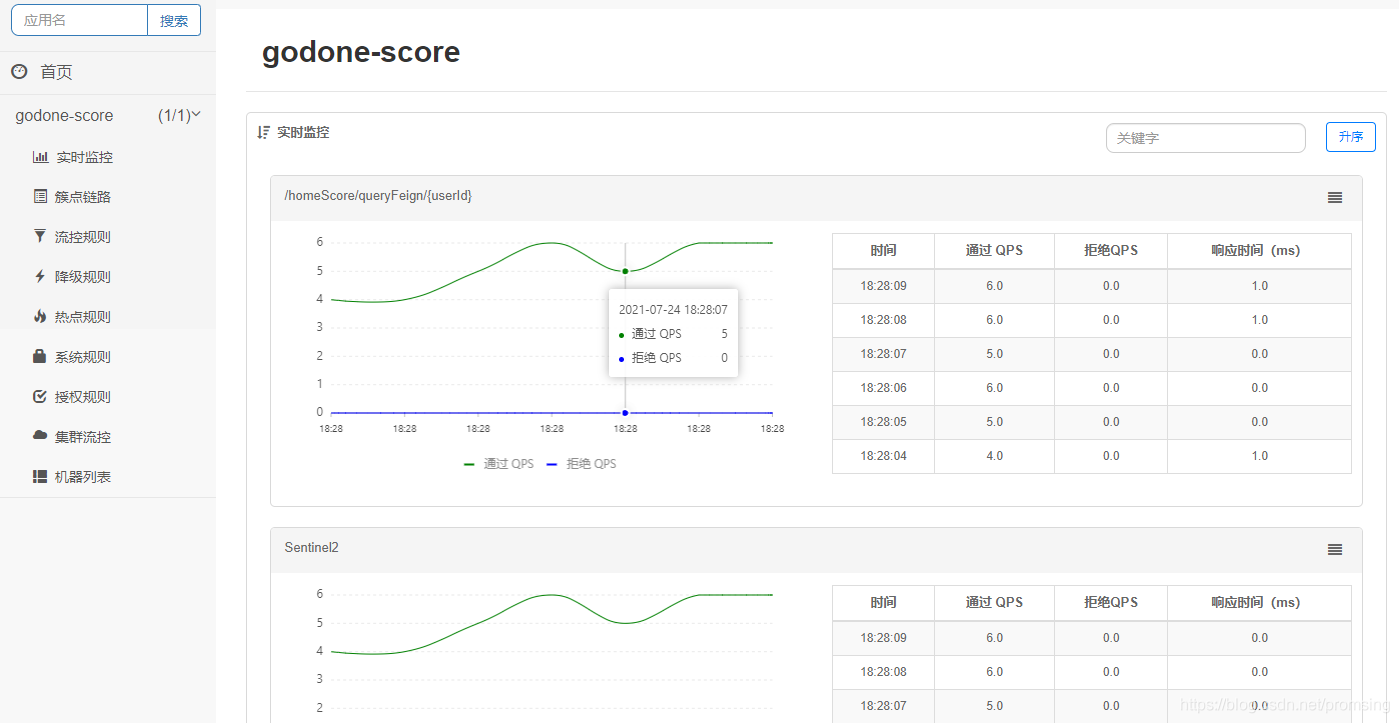Click the list icon beside 簇点链路
Viewport: 1399px width, 723px height.
coord(40,197)
